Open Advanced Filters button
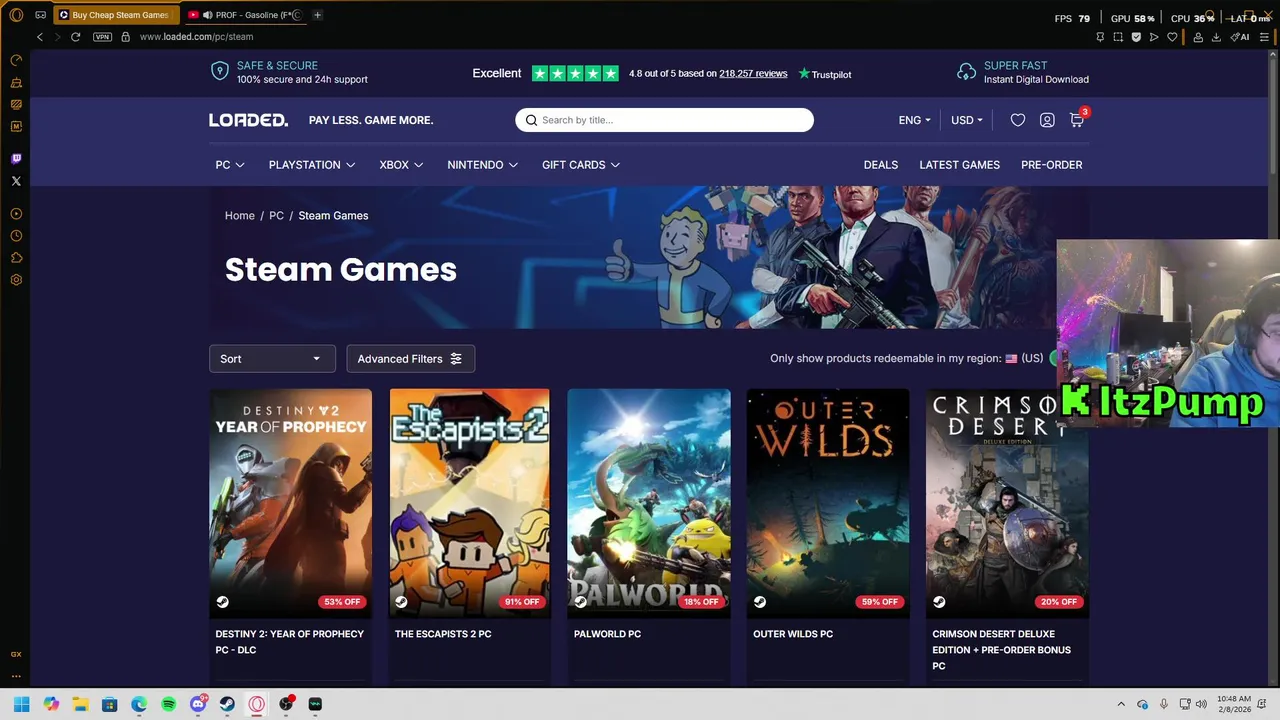 tap(410, 359)
